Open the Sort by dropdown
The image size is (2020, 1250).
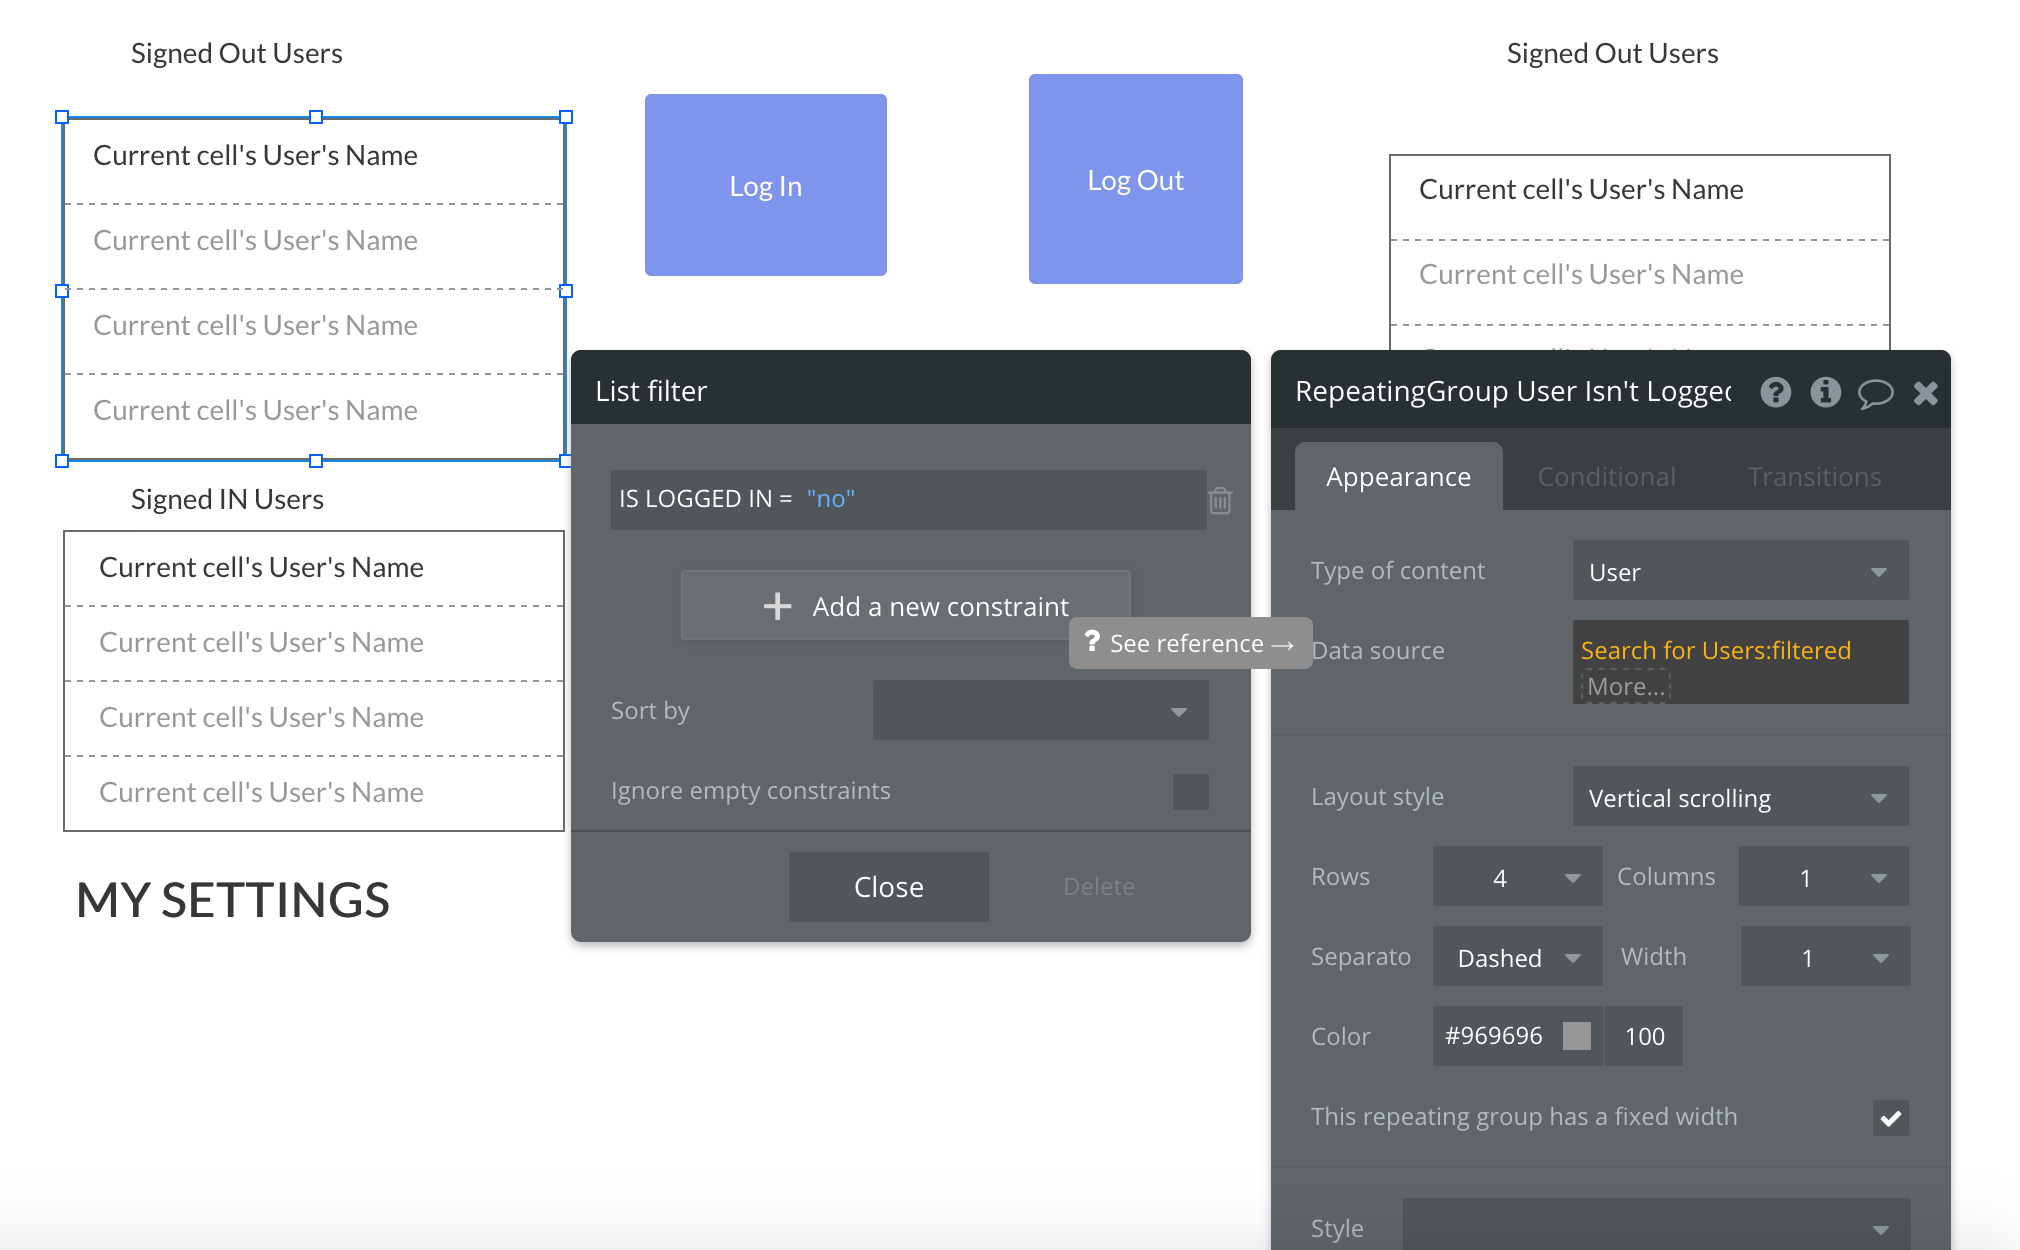click(1040, 711)
